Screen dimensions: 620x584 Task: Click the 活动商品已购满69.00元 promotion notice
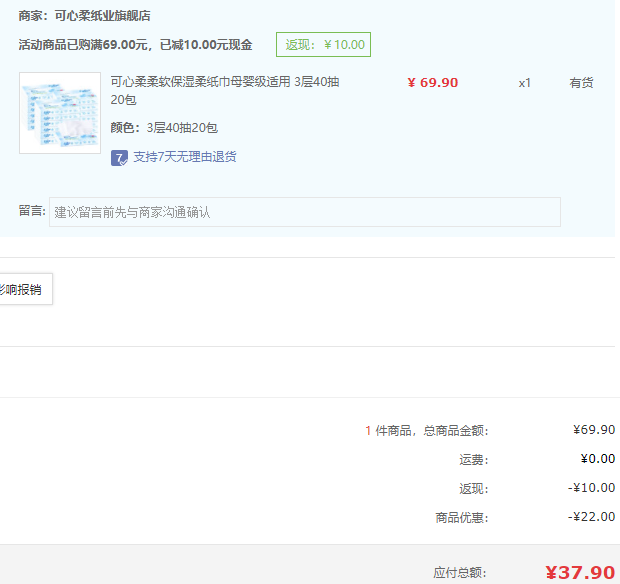coord(135,45)
